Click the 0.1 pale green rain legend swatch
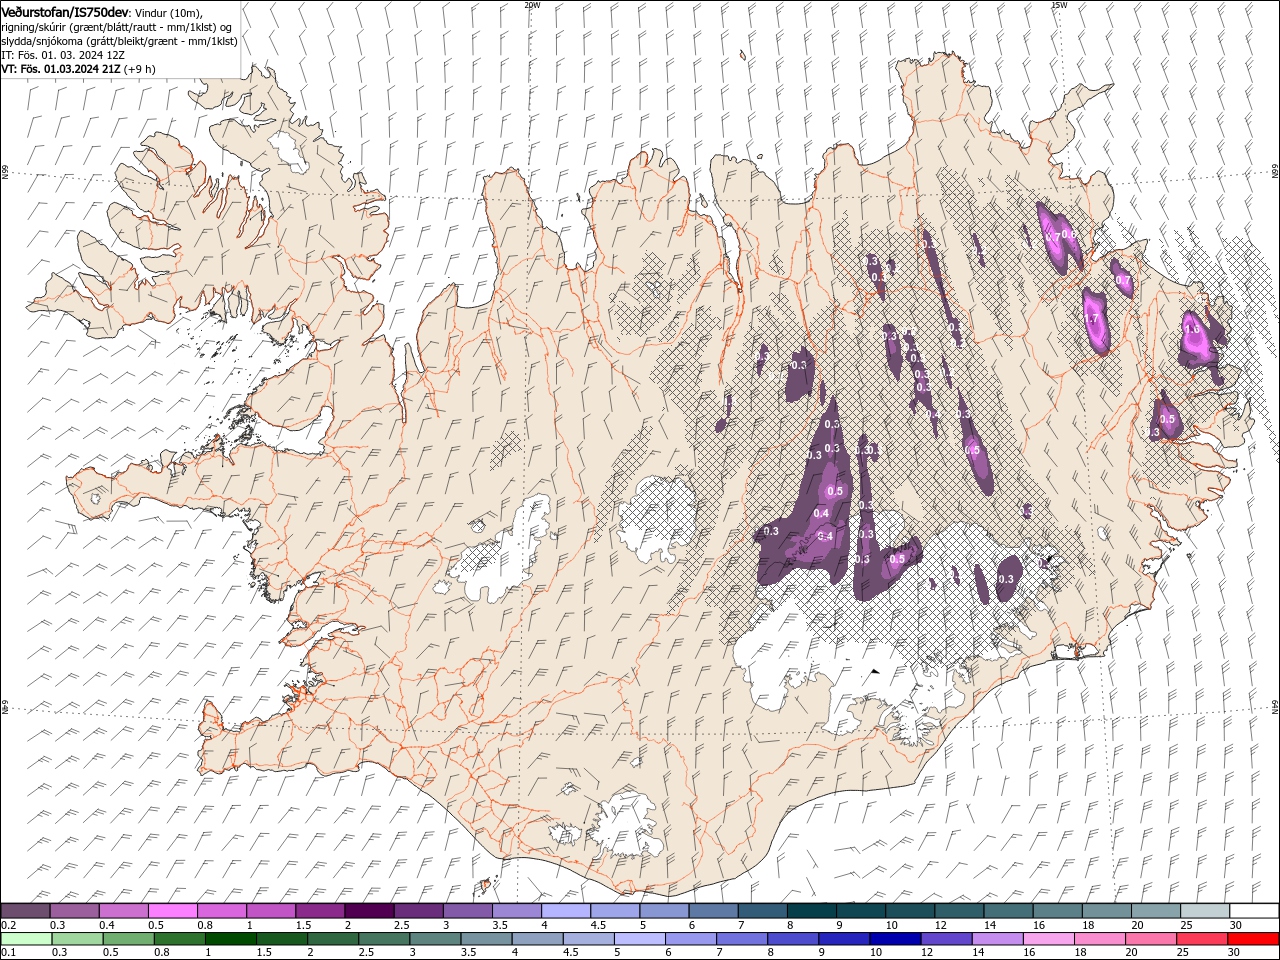Image resolution: width=1280 pixels, height=960 pixels. [26, 939]
